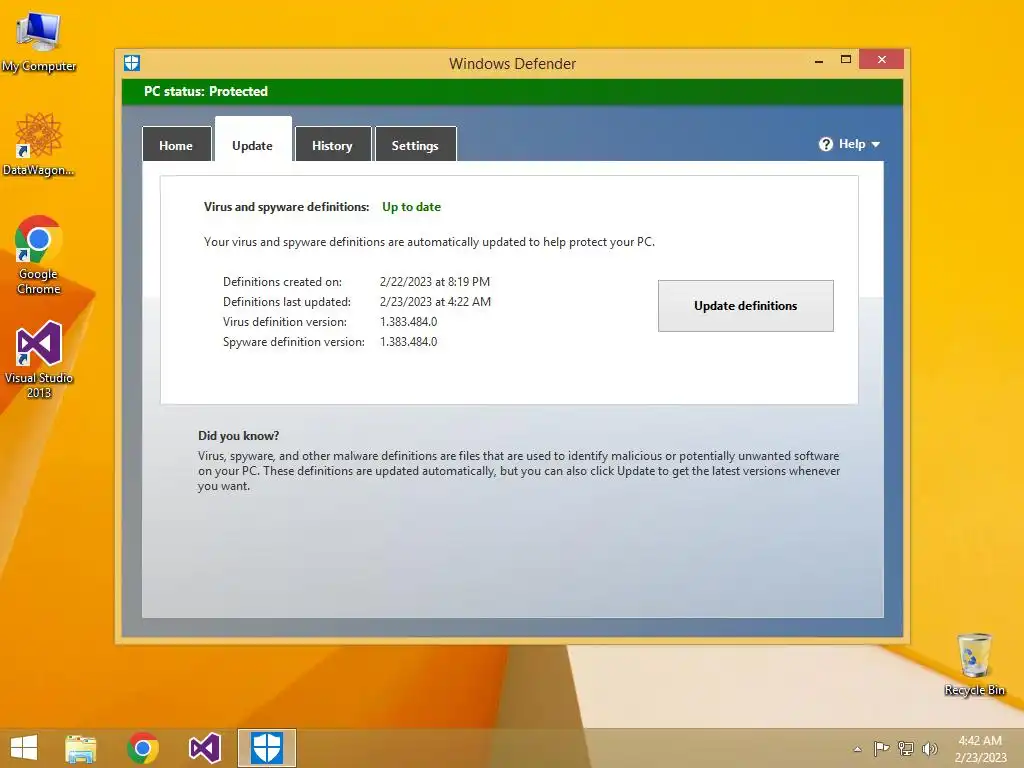
Task: Click the Windows Defender shield icon in title bar
Action: [x=132, y=63]
